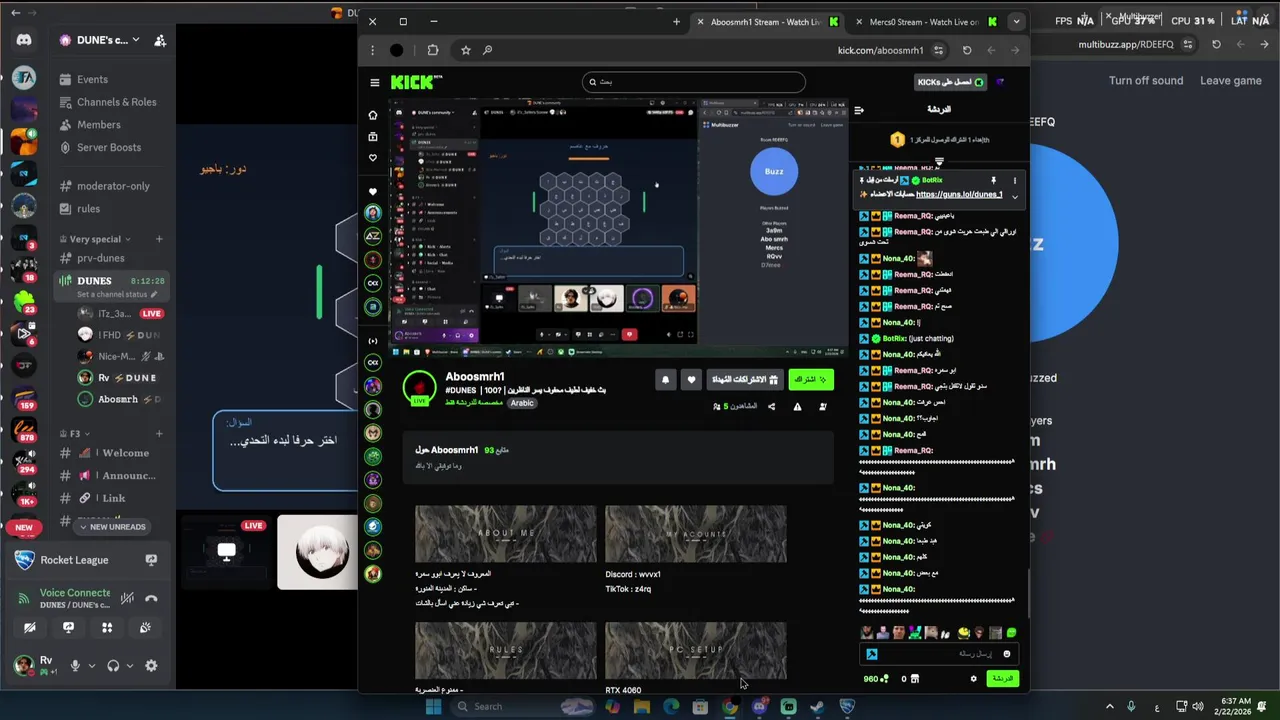Stream Rocket League from Discord activity bar
1280x720 pixels.
click(x=151, y=560)
